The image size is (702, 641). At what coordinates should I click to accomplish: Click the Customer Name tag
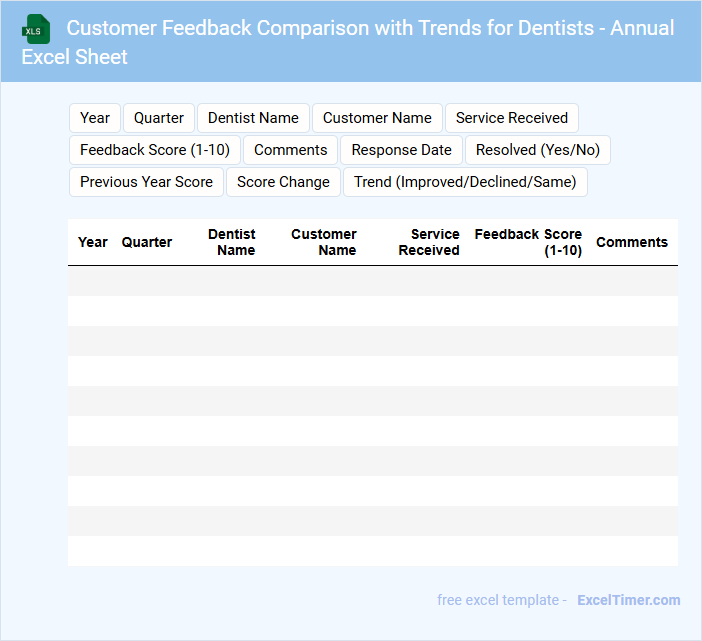click(377, 118)
